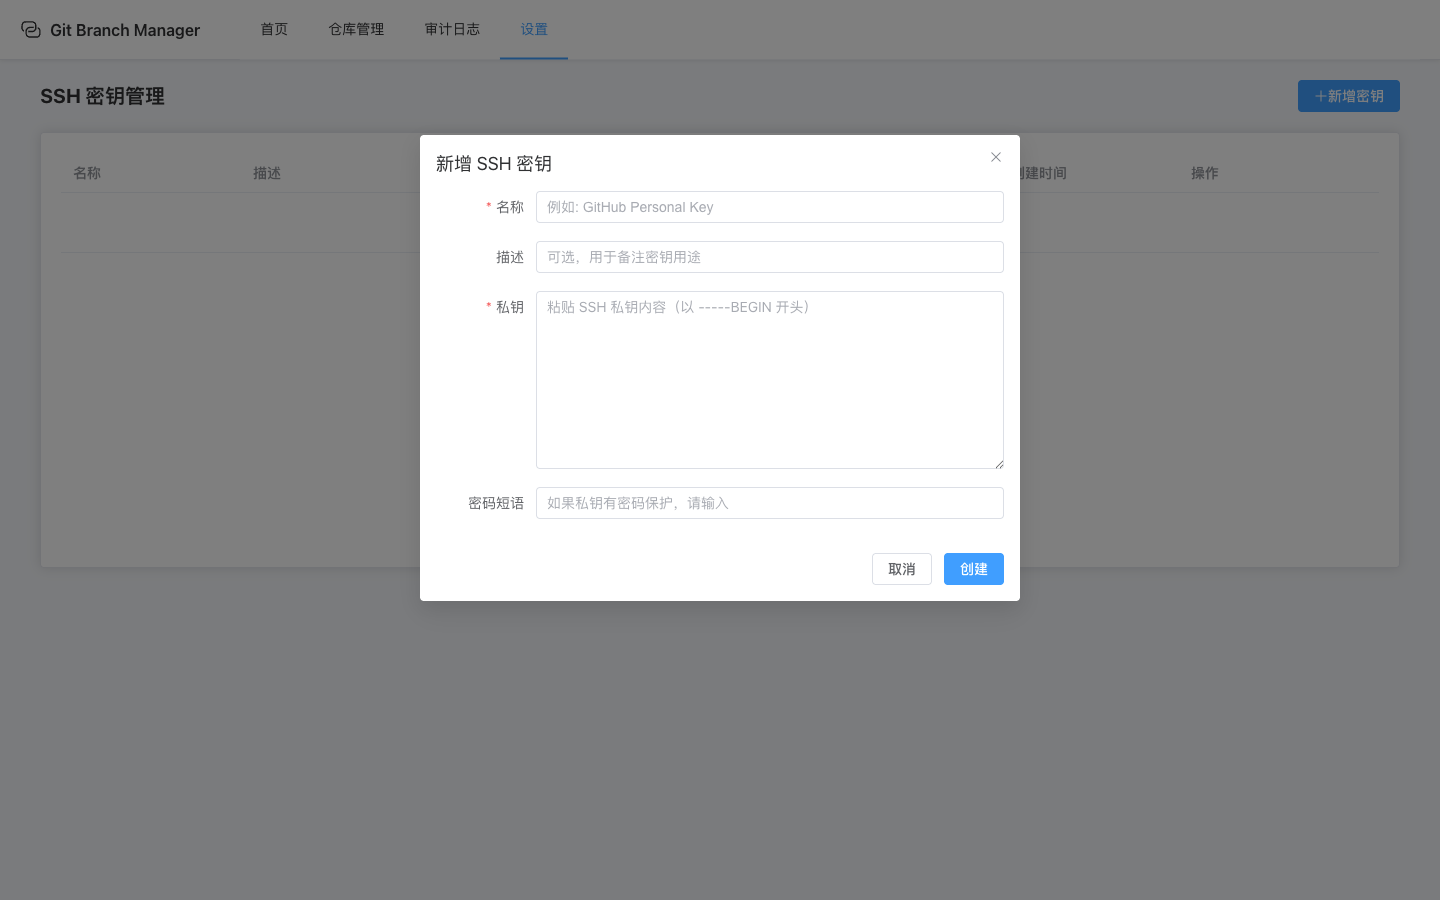This screenshot has height=900, width=1440.
Task: Click the SSH 密钥管理 page title
Action: pyautogui.click(x=103, y=95)
